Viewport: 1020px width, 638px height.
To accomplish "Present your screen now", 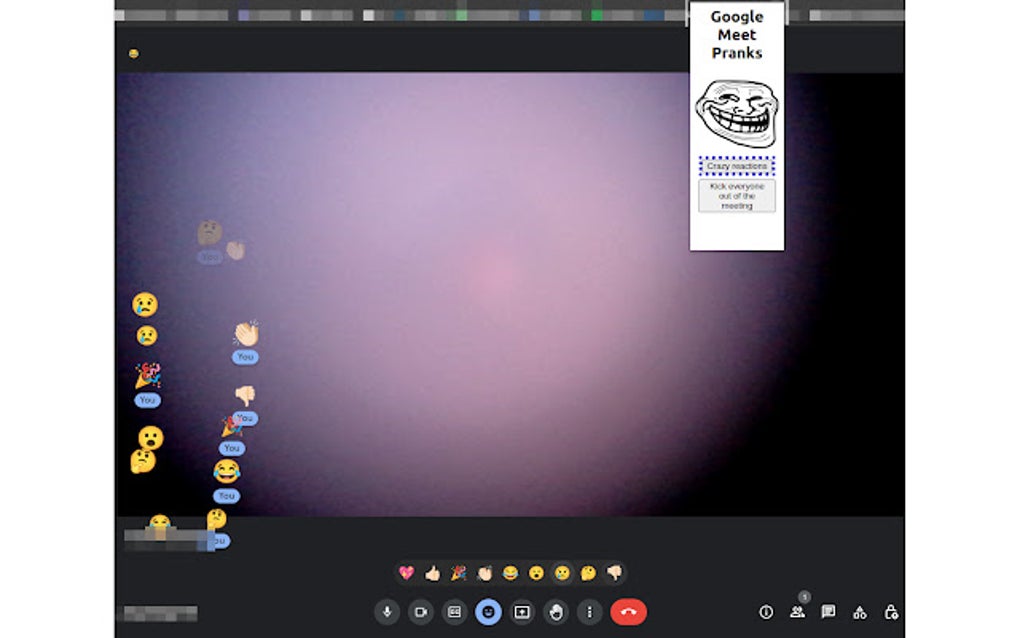I will click(521, 611).
